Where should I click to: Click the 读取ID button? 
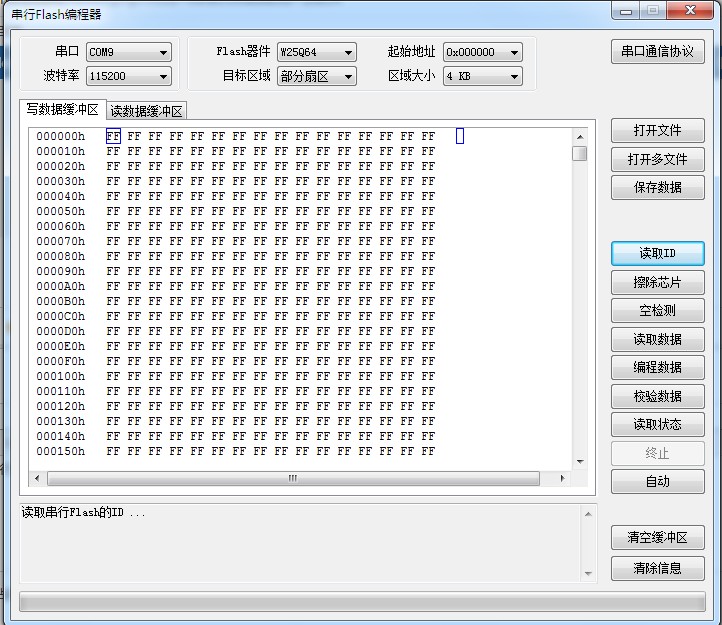click(x=658, y=253)
